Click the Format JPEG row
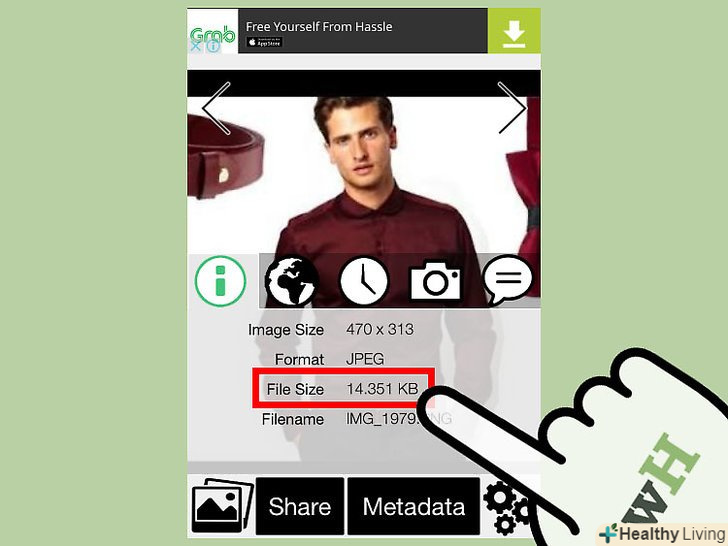728x546 pixels. point(330,359)
